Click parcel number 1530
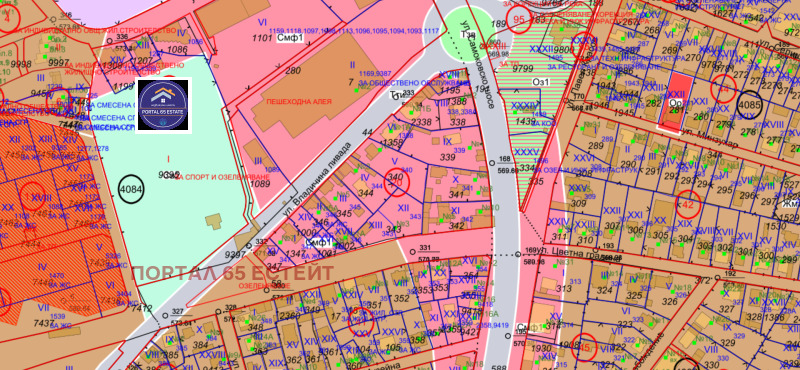Image resolution: width=800 pixels, height=370 pixels. click(776, 226)
